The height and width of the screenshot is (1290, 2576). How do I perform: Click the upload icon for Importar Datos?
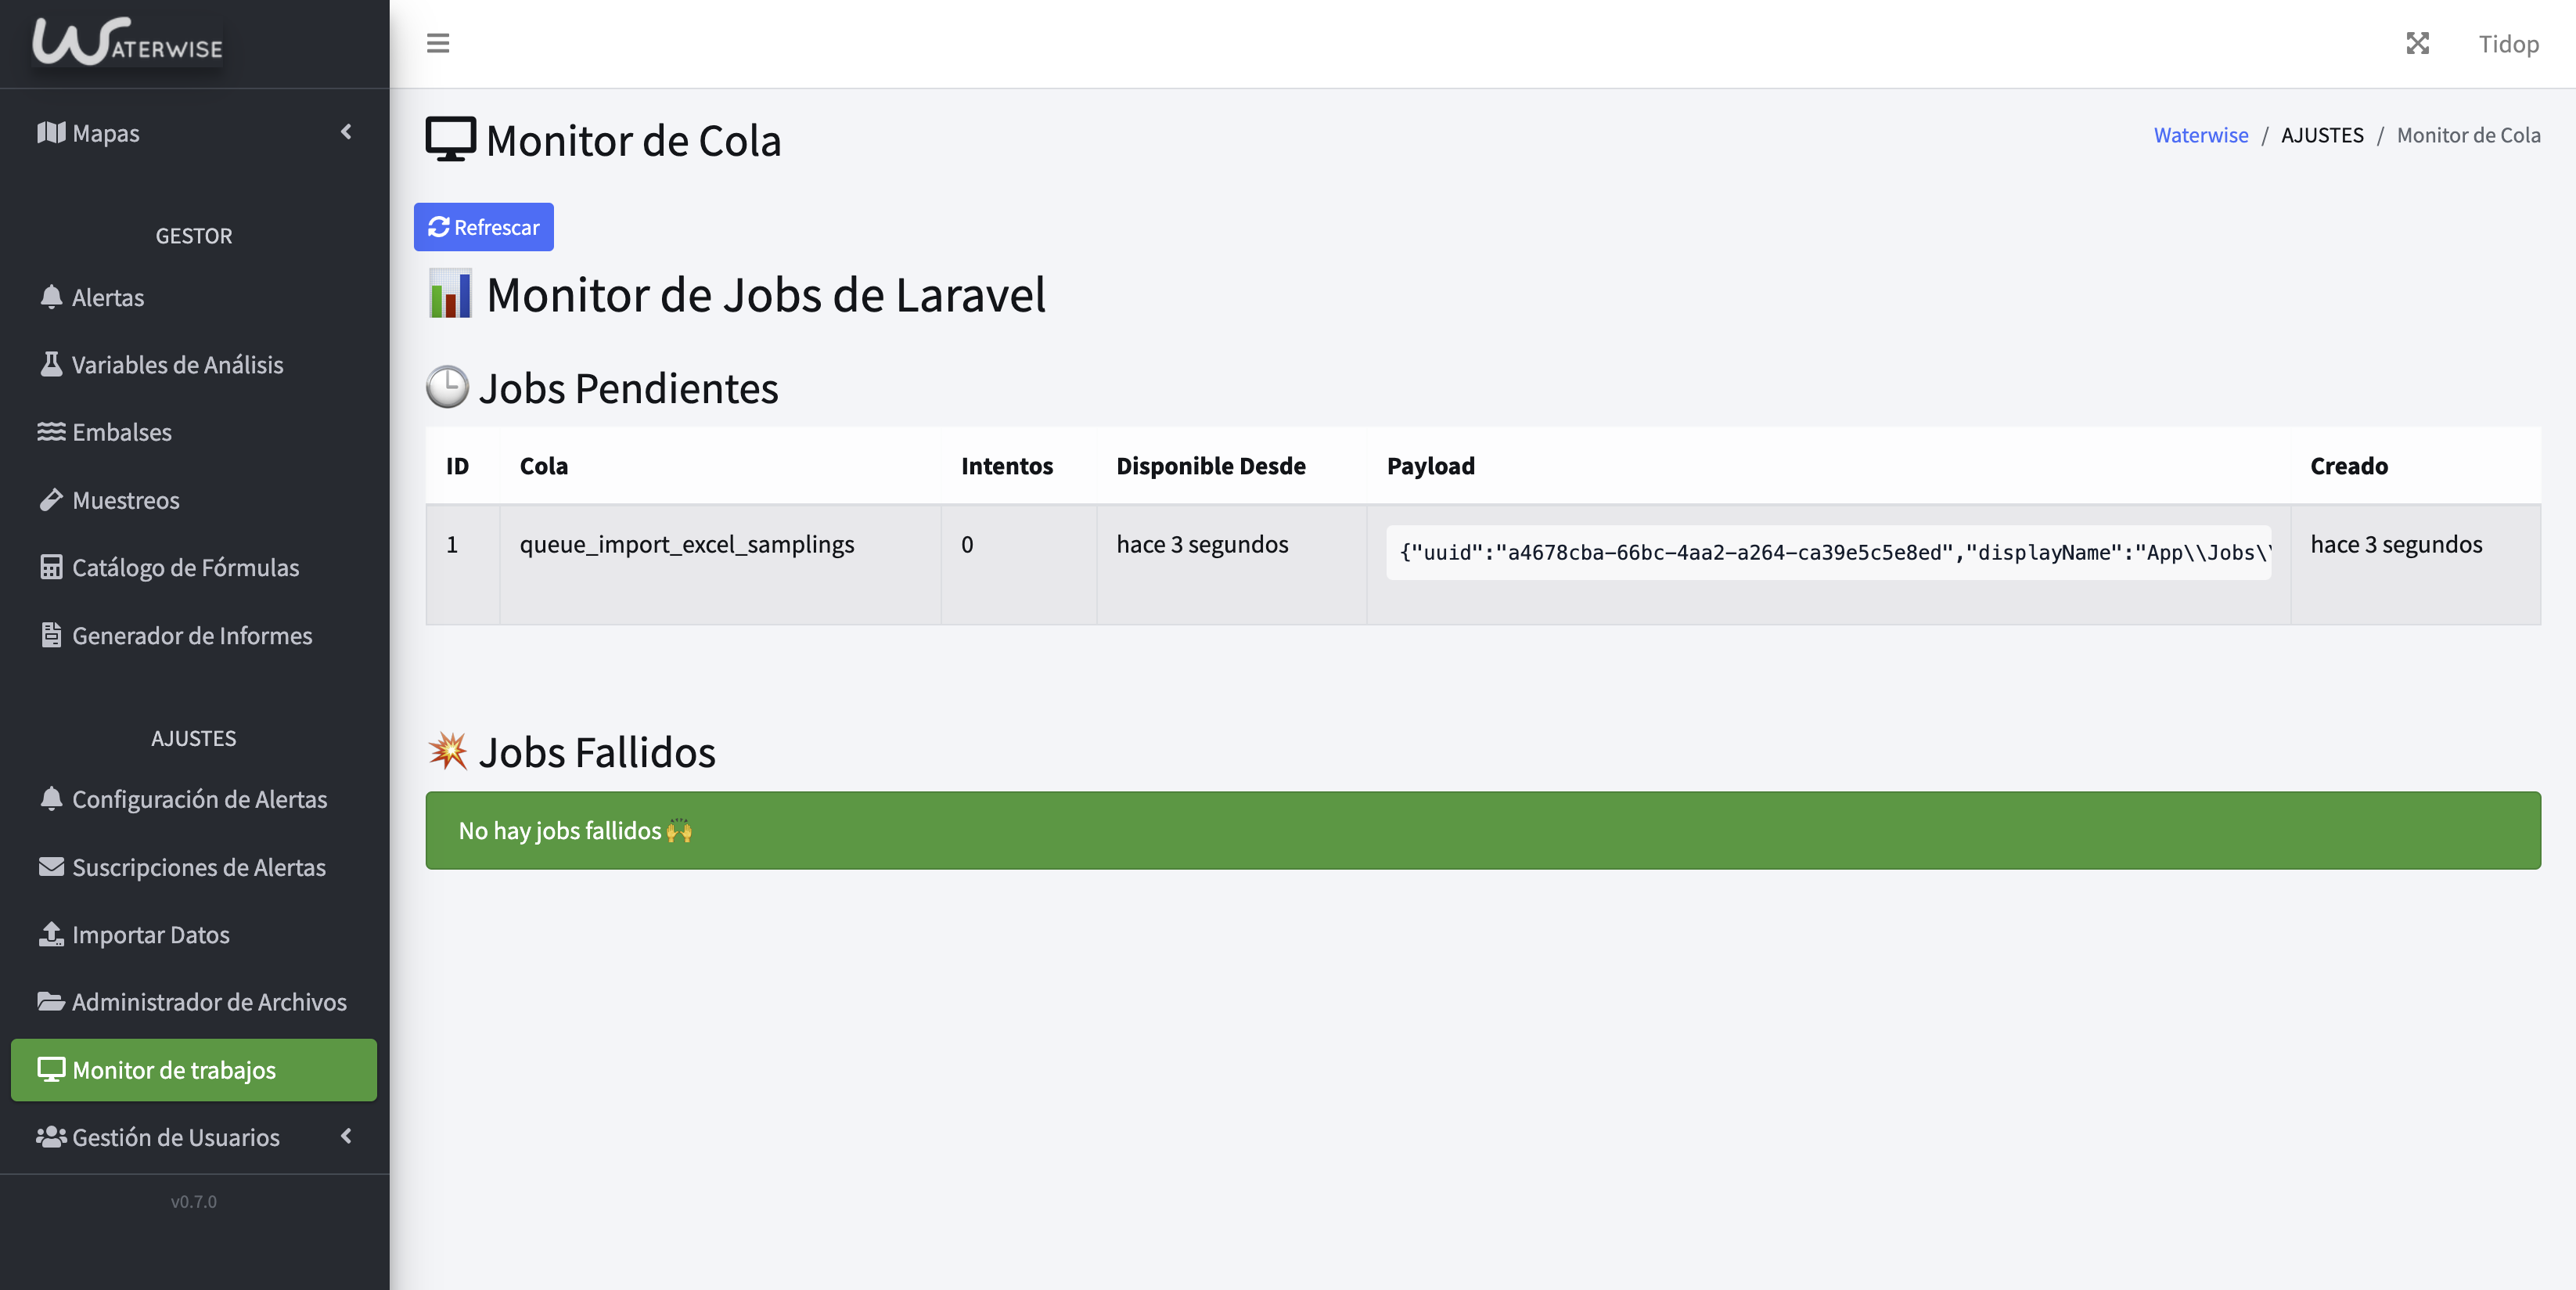tap(51, 934)
